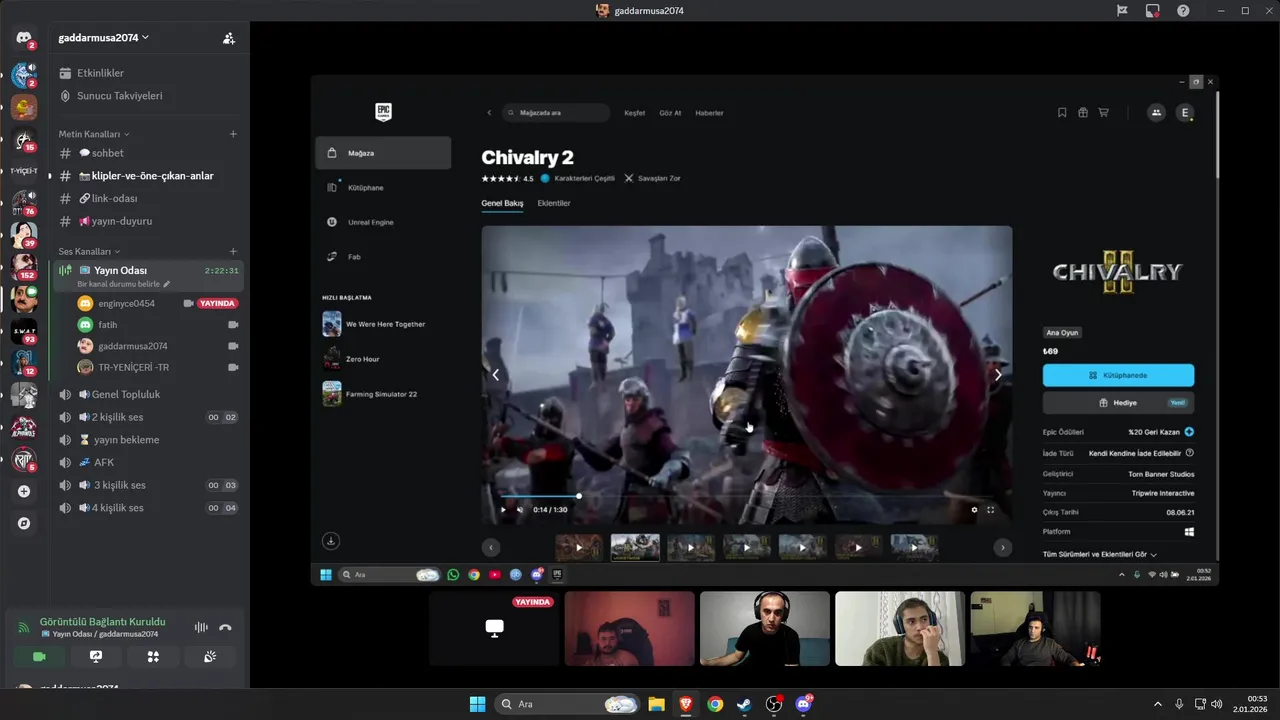
Task: Open Kütüphane in Epic sidebar
Action: [x=383, y=188]
